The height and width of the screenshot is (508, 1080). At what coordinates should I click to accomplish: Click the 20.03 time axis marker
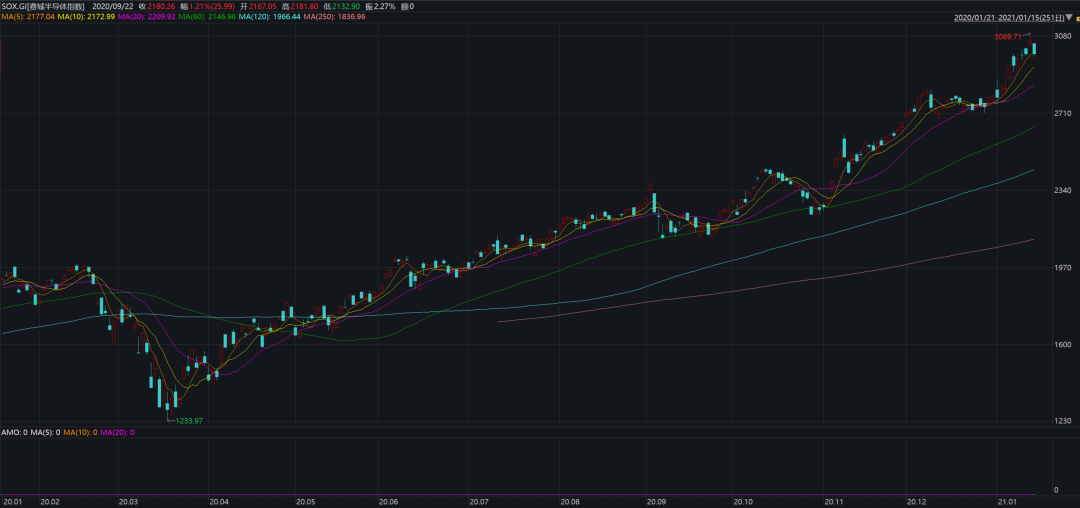coord(128,502)
